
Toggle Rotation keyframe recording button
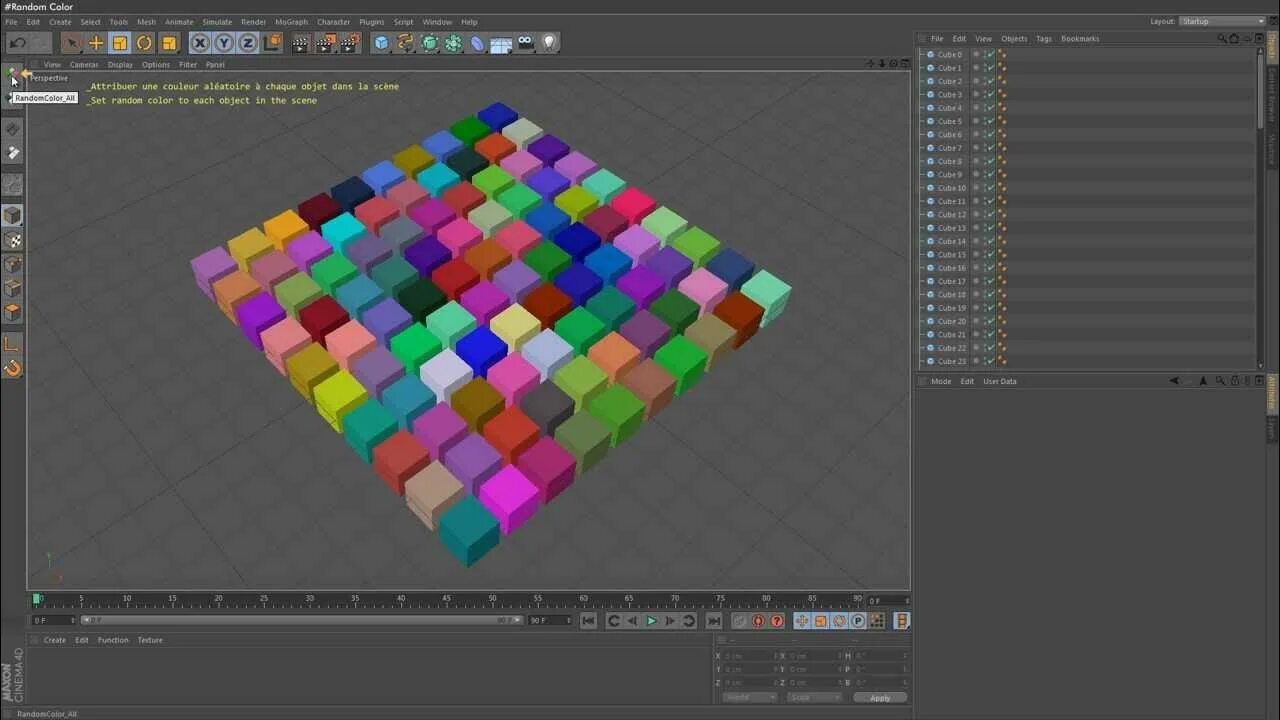tap(839, 621)
